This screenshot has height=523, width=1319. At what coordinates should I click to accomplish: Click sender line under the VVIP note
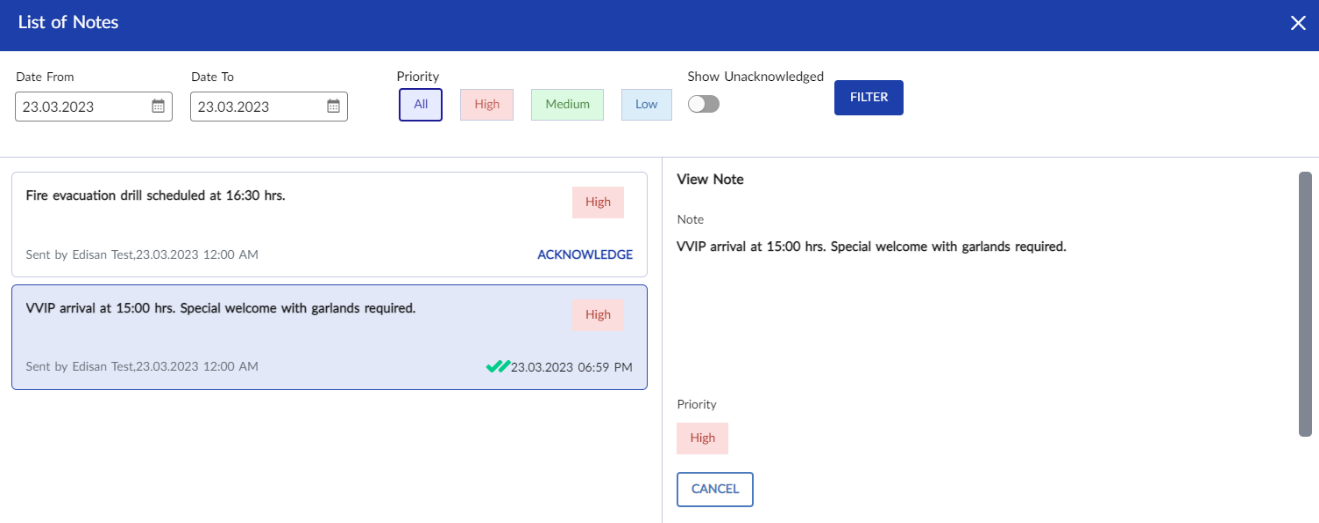pos(142,367)
